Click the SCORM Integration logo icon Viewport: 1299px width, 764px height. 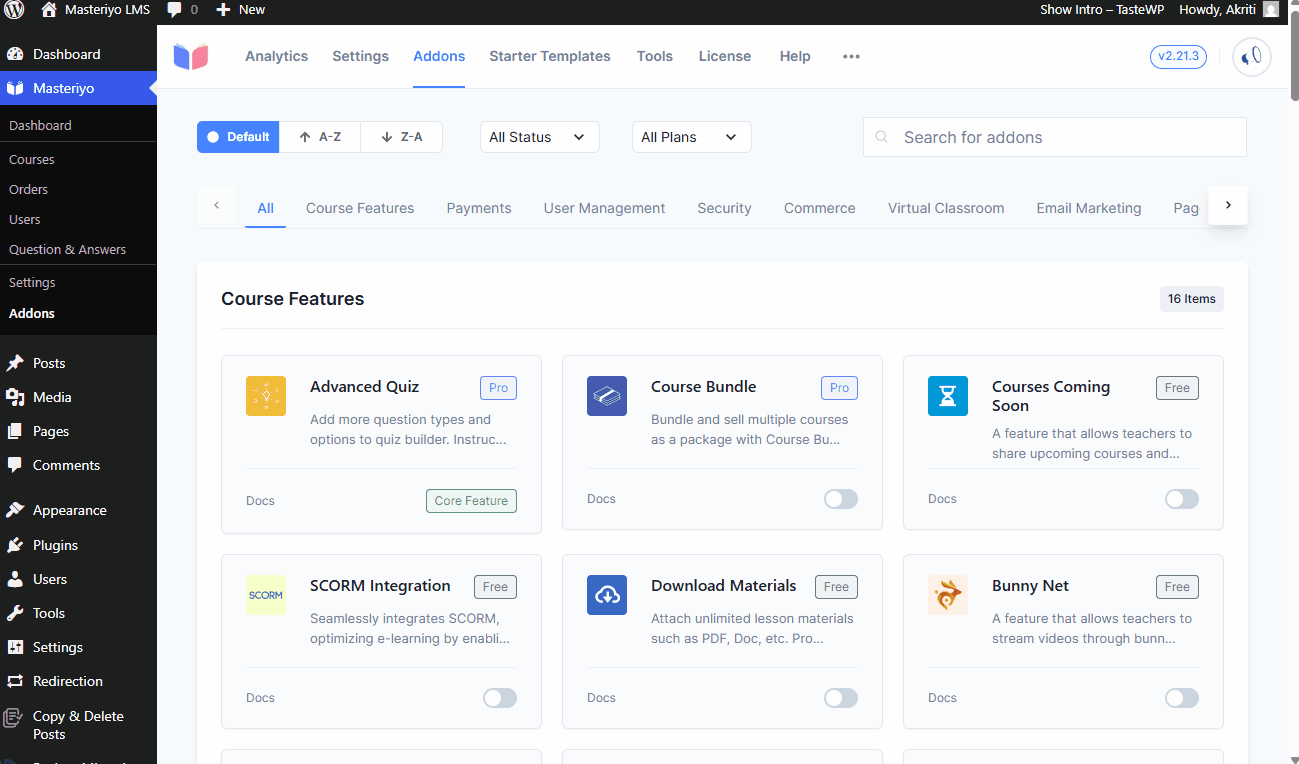coord(266,595)
